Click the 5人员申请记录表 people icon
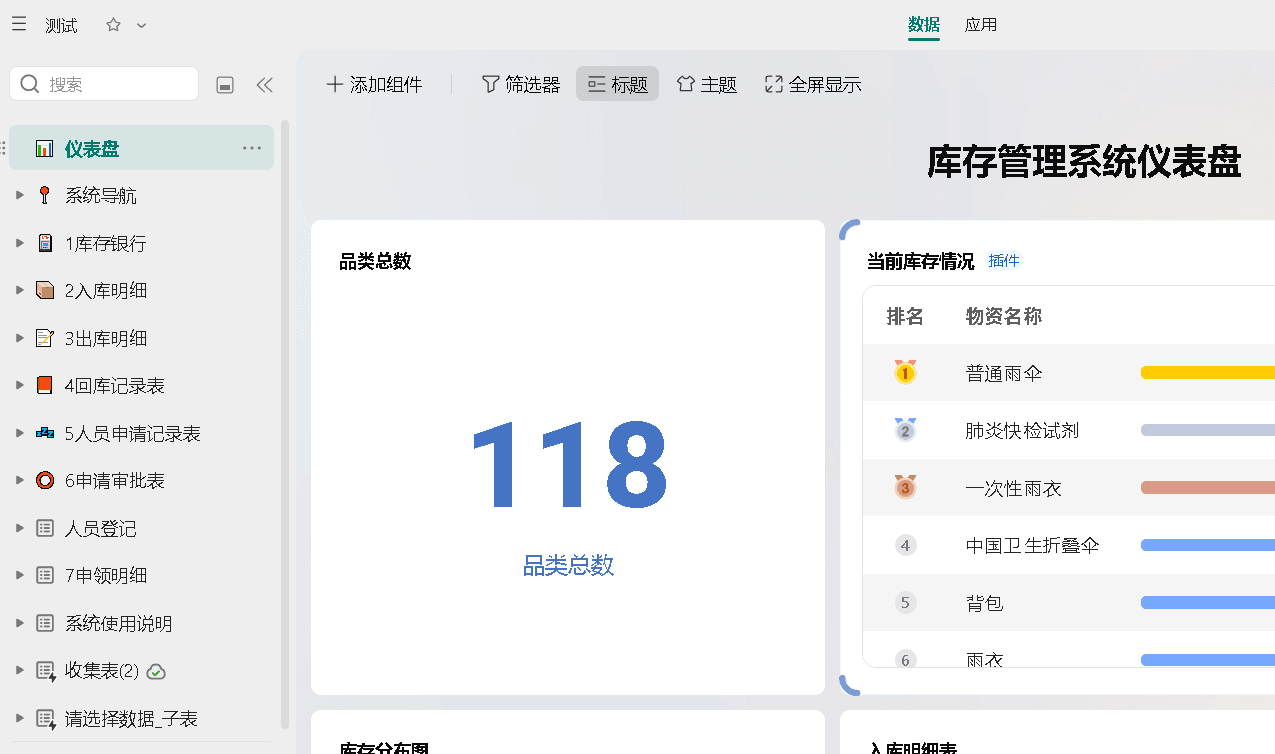The image size is (1275, 754). point(45,433)
